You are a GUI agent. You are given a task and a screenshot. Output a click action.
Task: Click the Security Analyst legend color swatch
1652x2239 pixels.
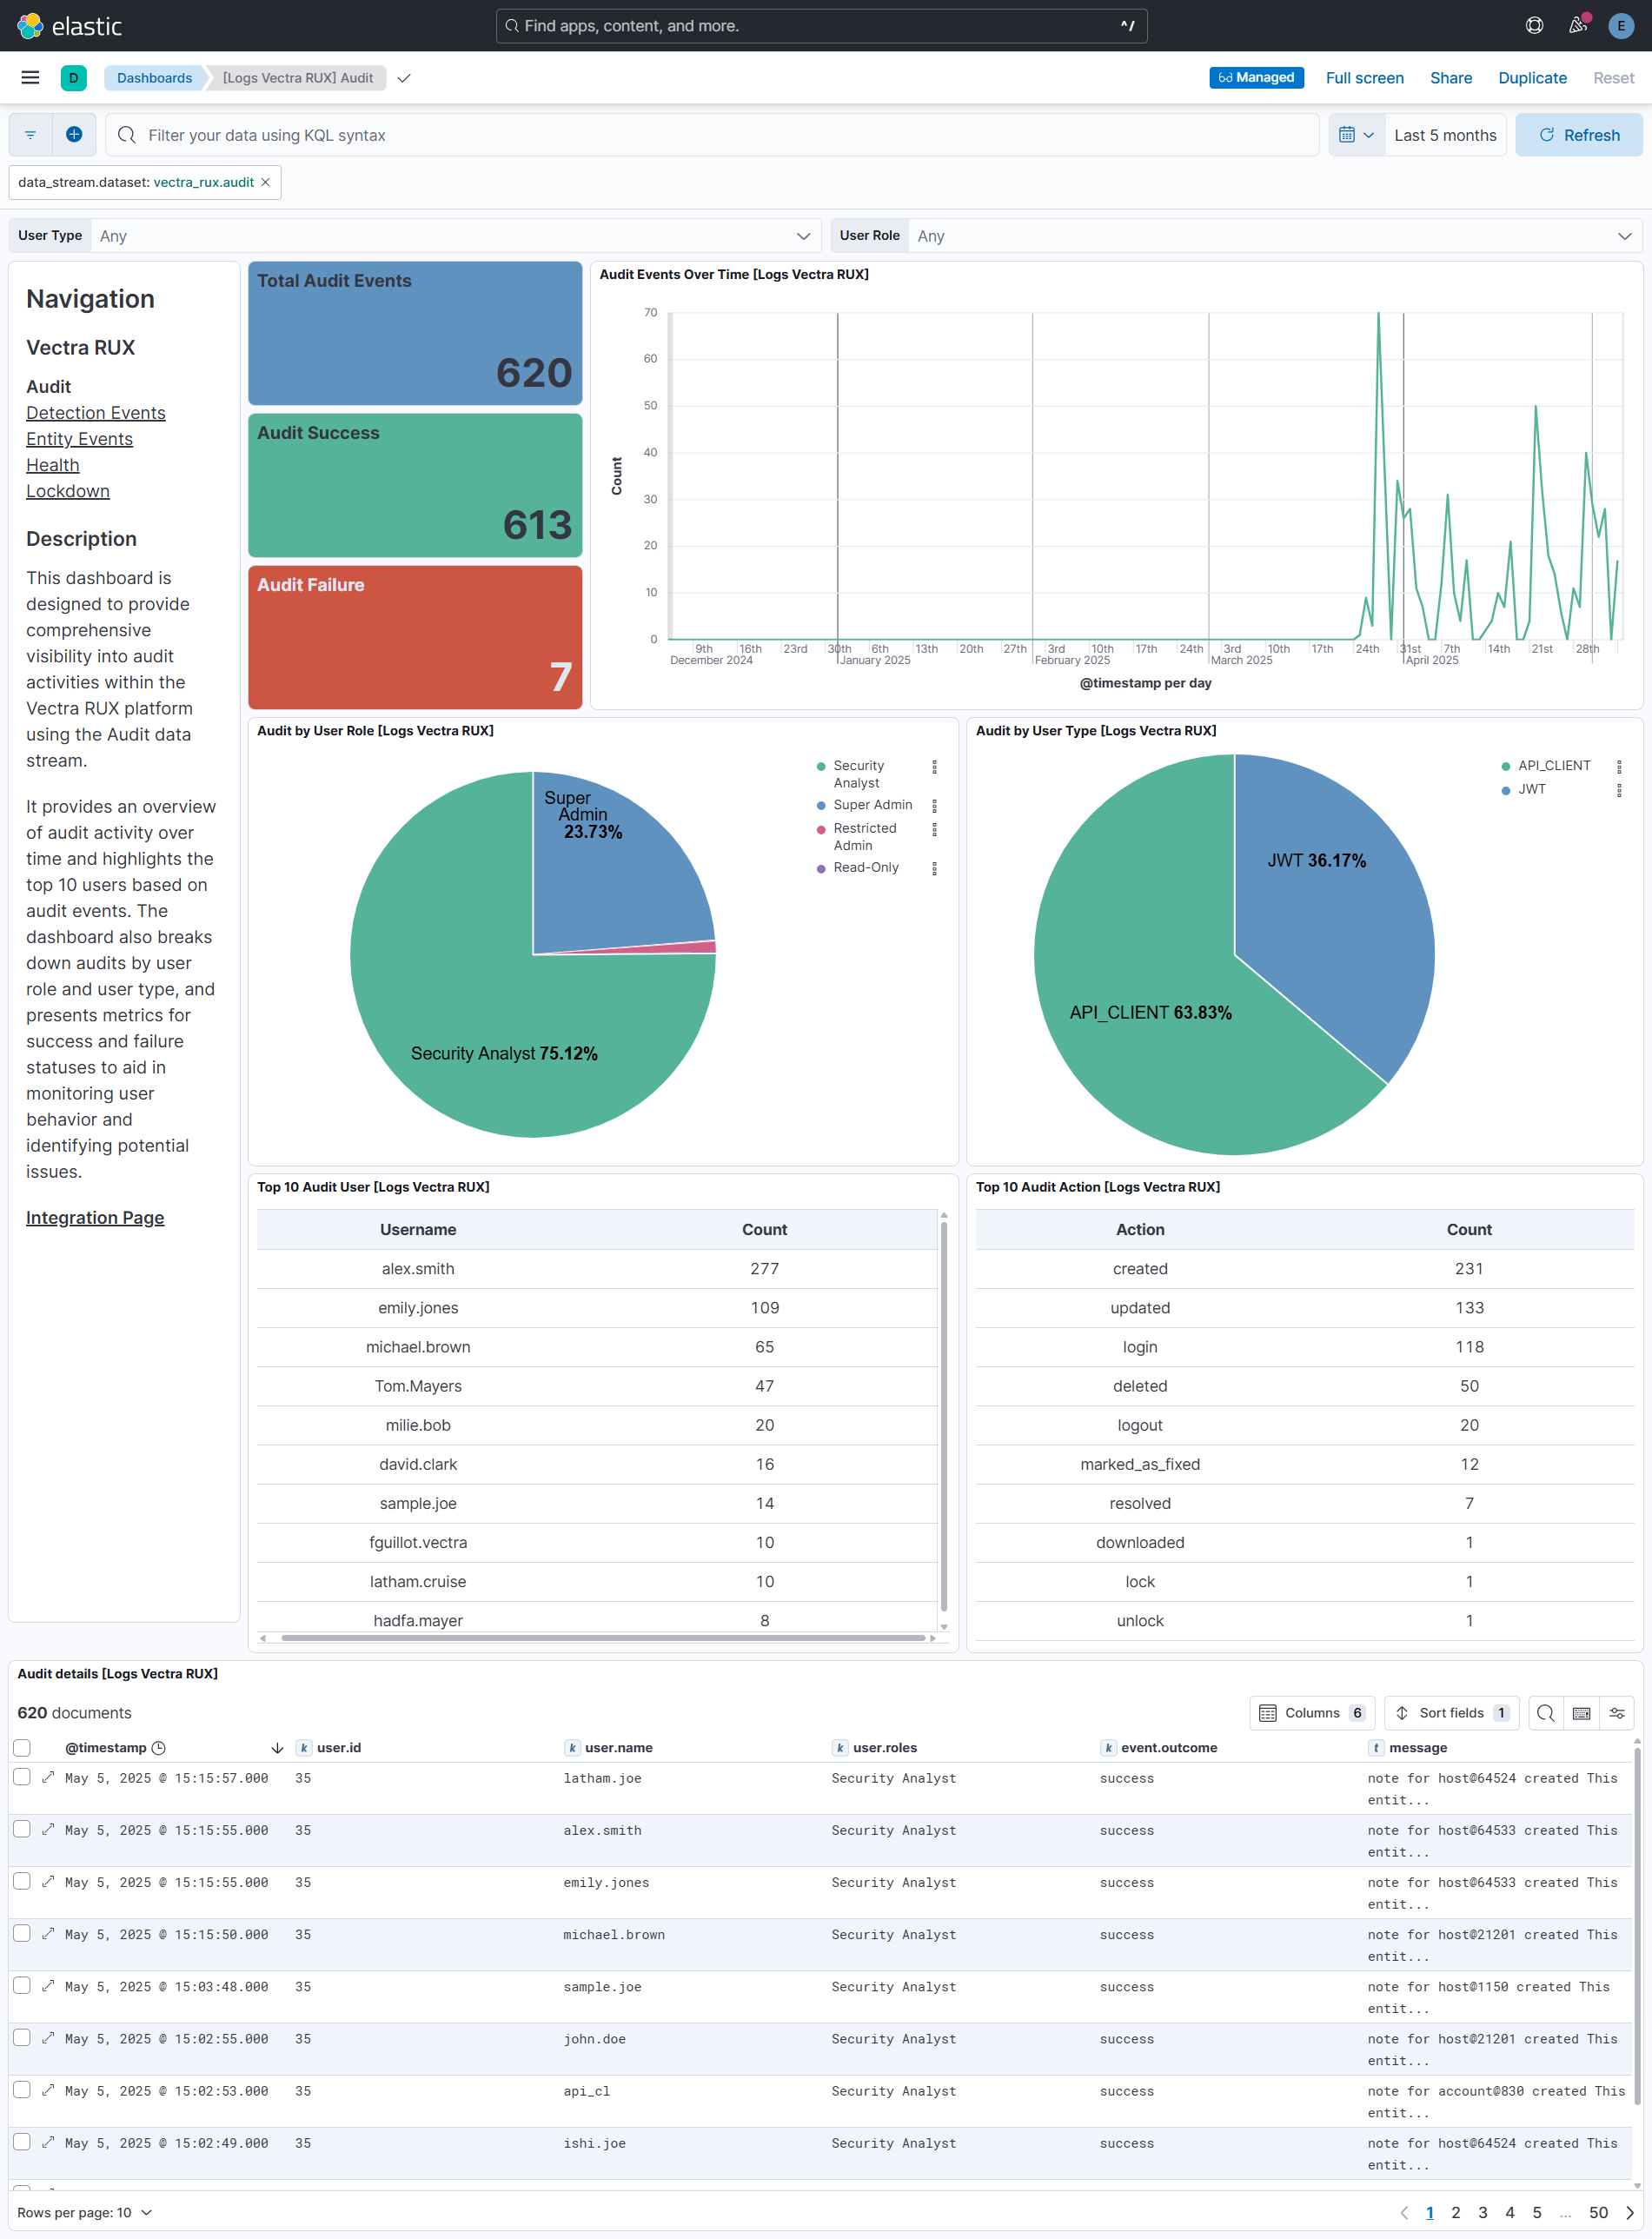(821, 767)
